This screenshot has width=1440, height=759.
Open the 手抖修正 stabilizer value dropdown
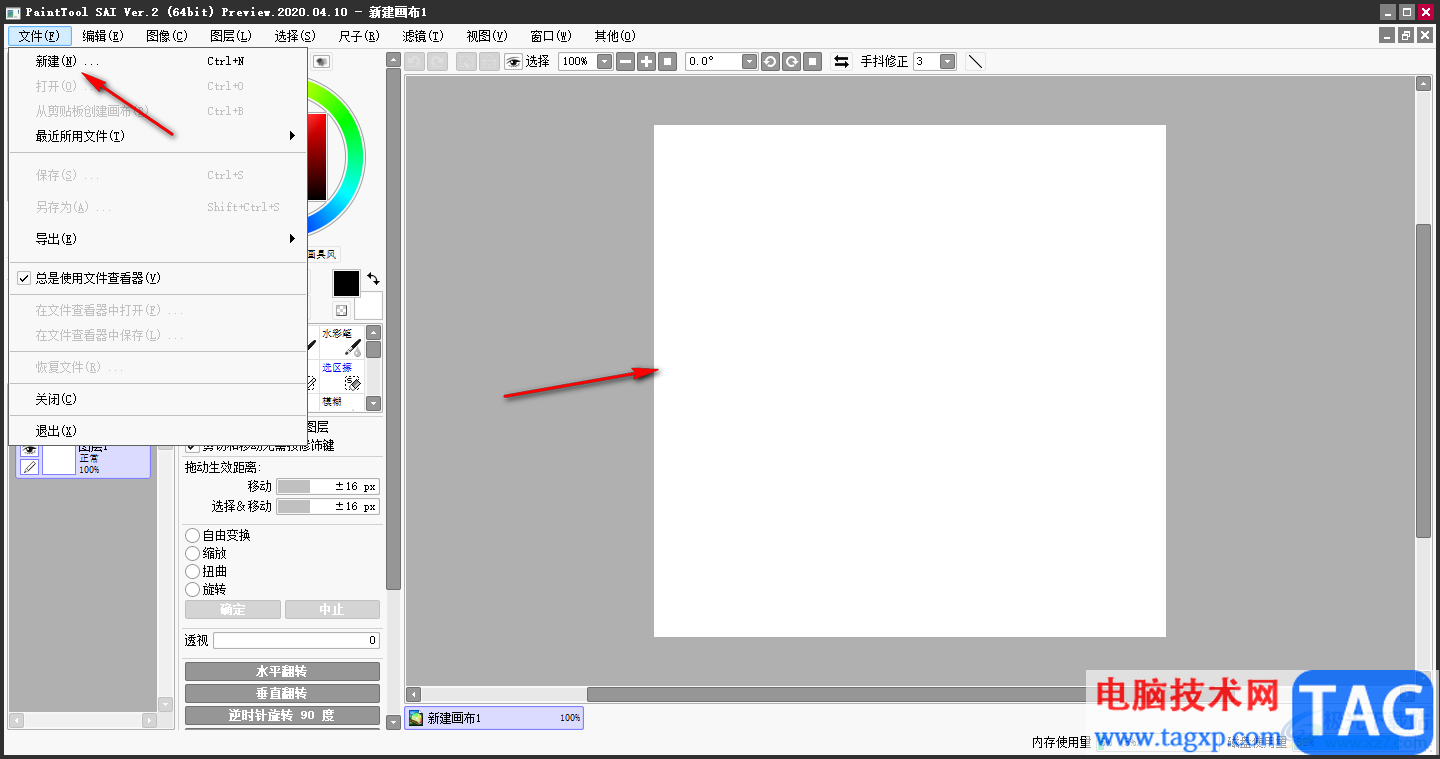(947, 61)
